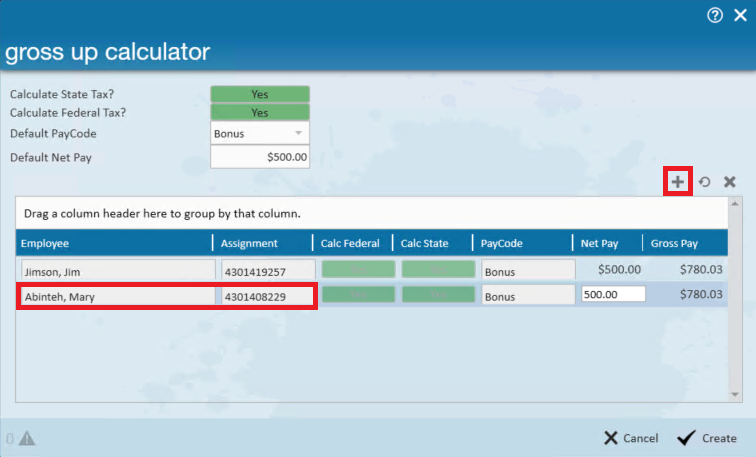The image size is (756, 457).
Task: Click the warning triangle icon
Action: pos(27,438)
